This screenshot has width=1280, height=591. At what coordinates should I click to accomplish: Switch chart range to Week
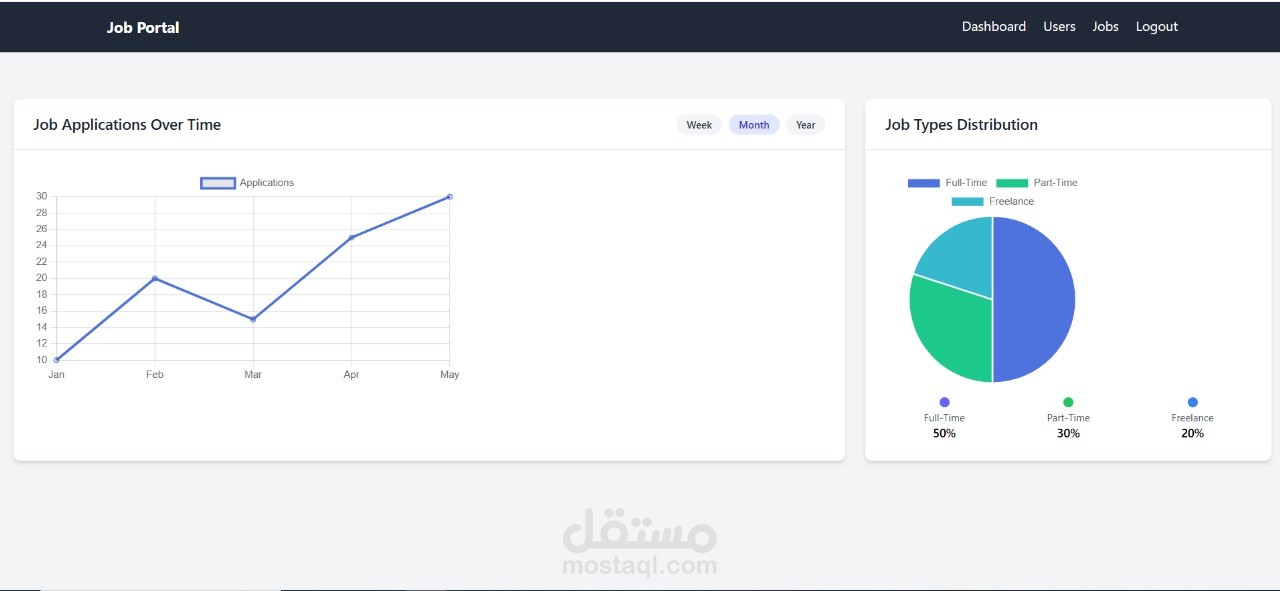[x=699, y=125]
